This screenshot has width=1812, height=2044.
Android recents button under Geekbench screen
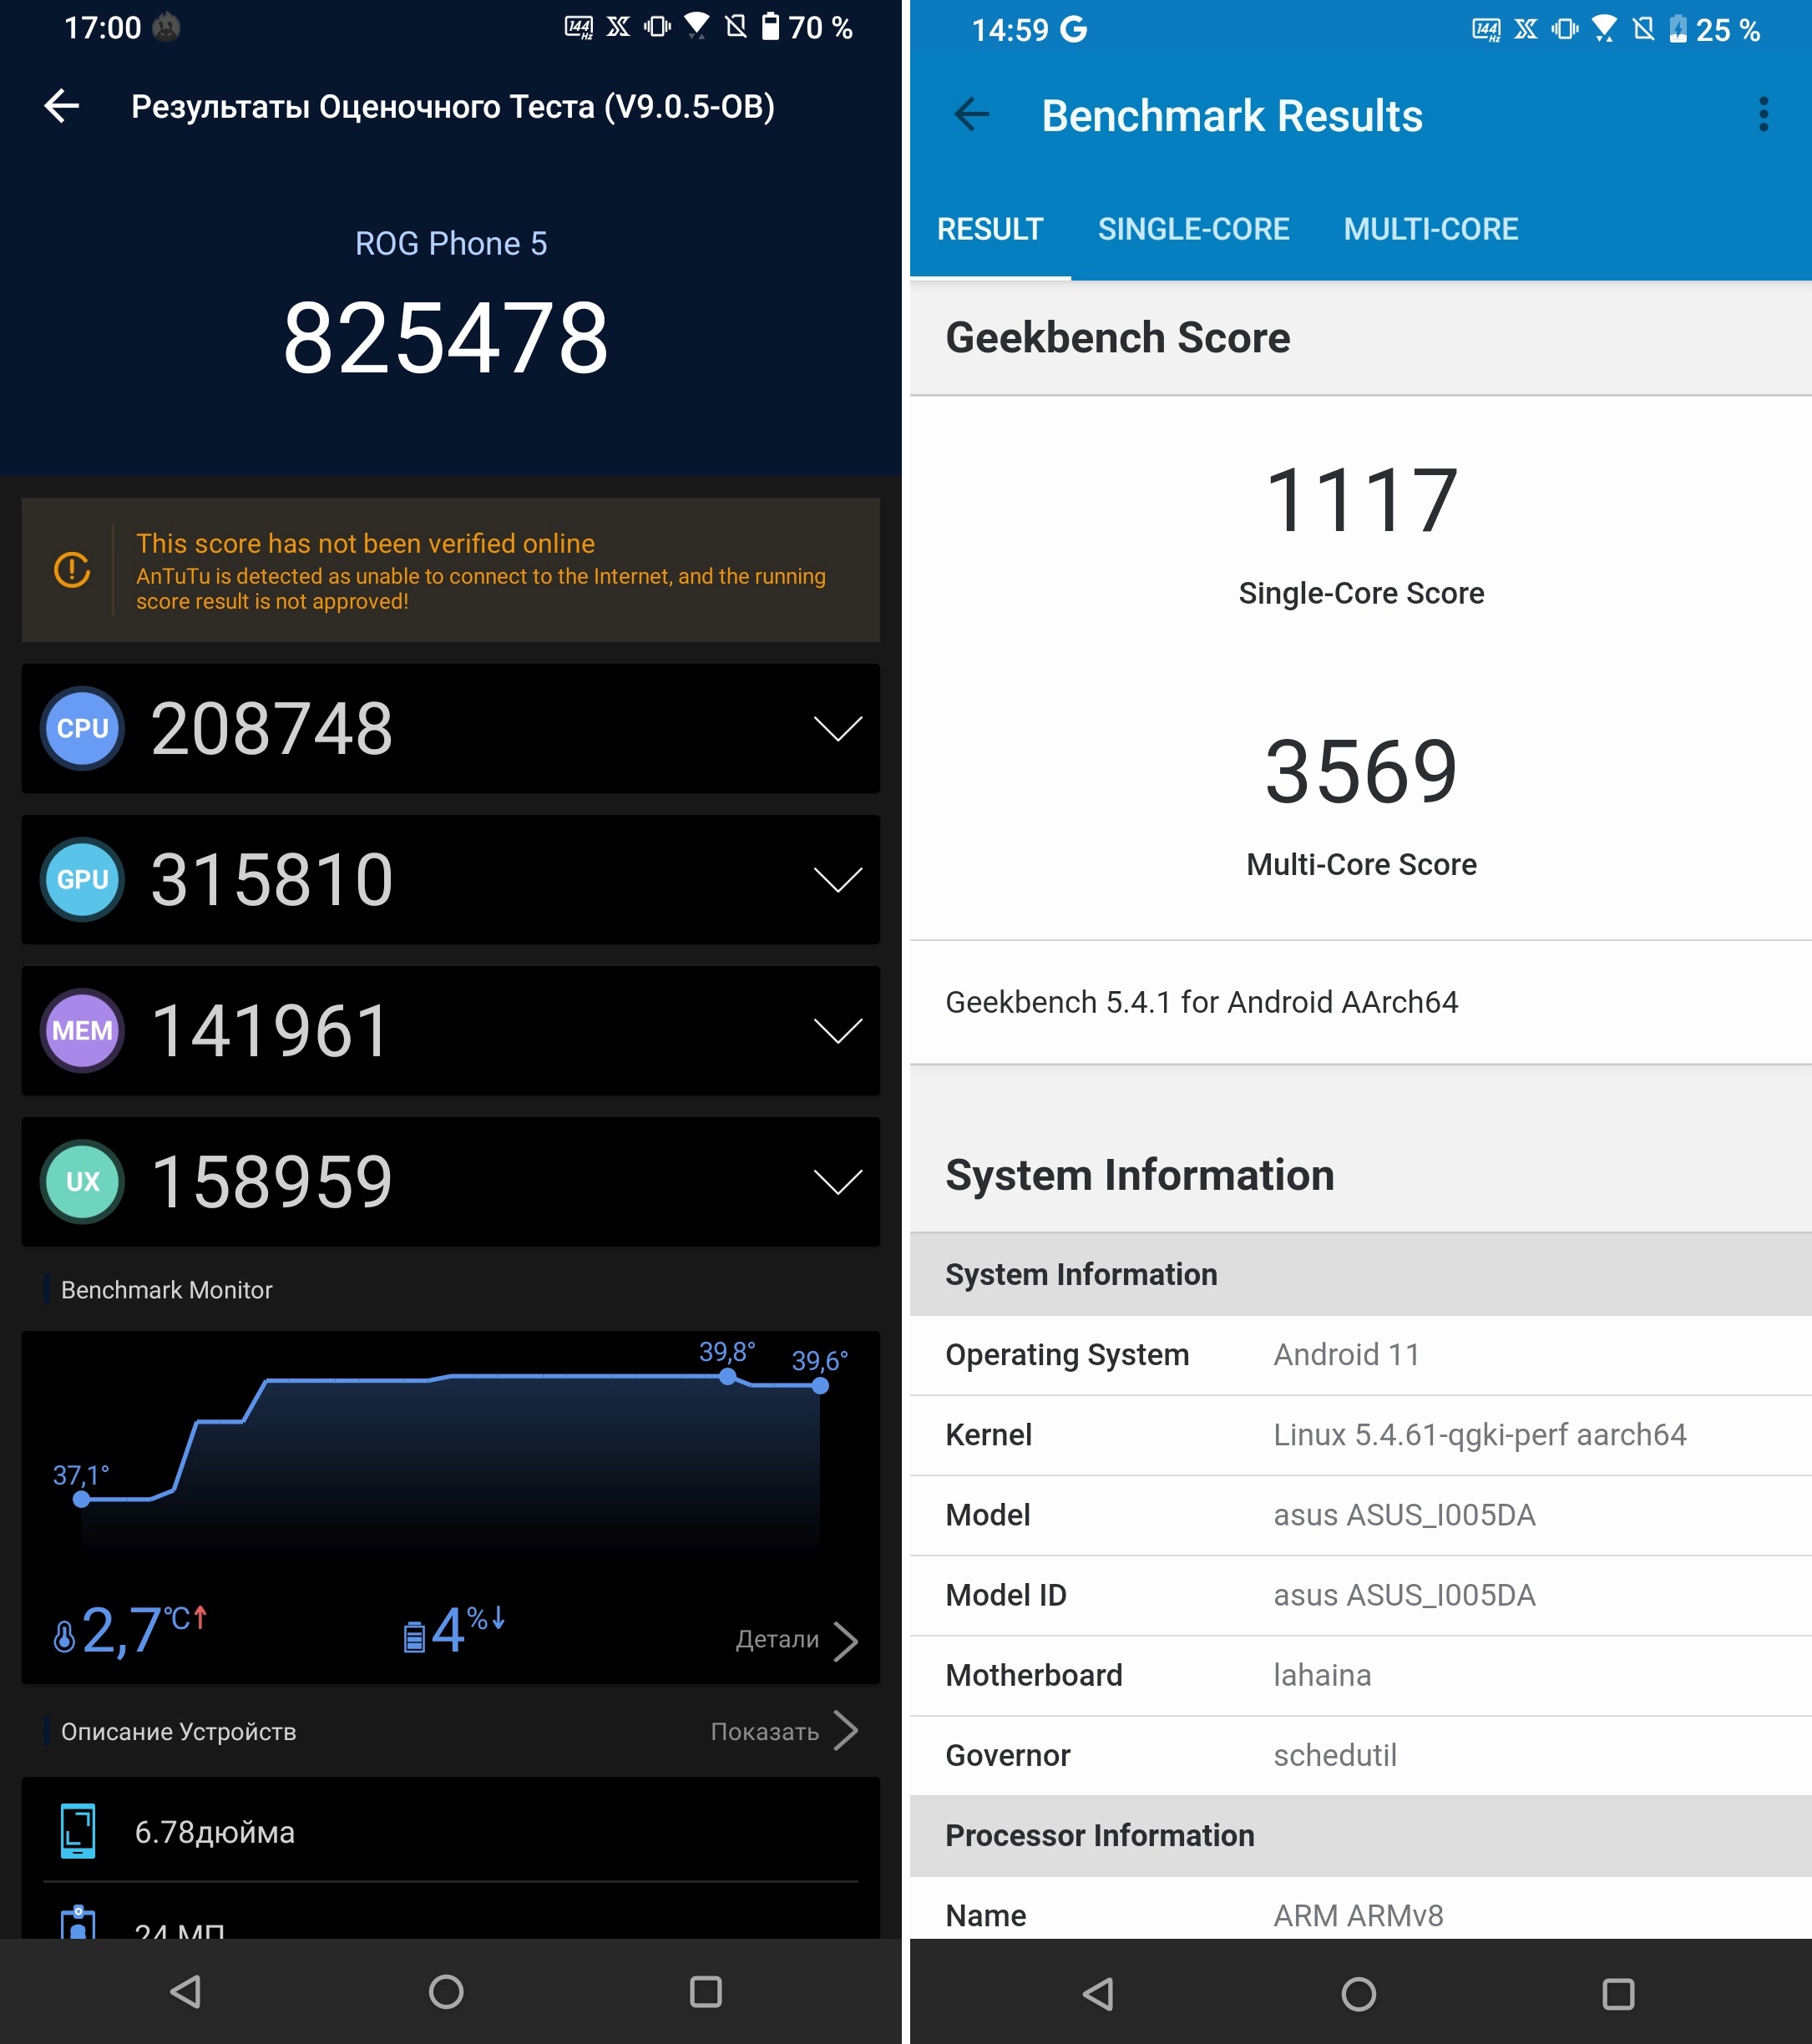tap(1619, 1994)
